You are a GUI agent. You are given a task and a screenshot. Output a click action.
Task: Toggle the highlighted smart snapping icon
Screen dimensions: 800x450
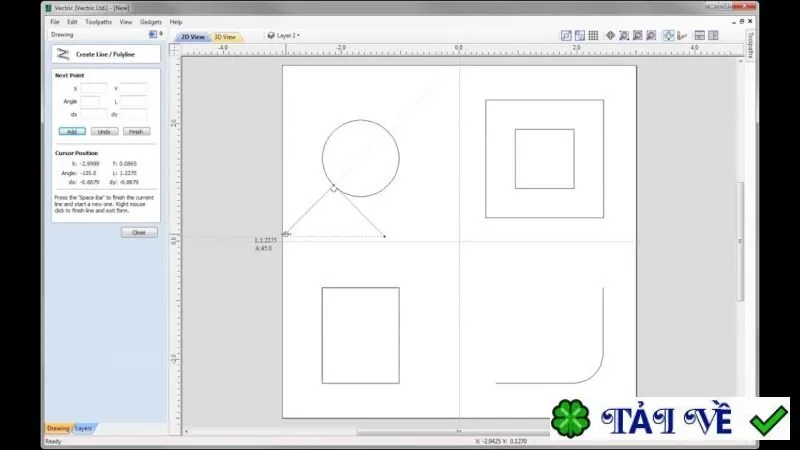point(668,35)
